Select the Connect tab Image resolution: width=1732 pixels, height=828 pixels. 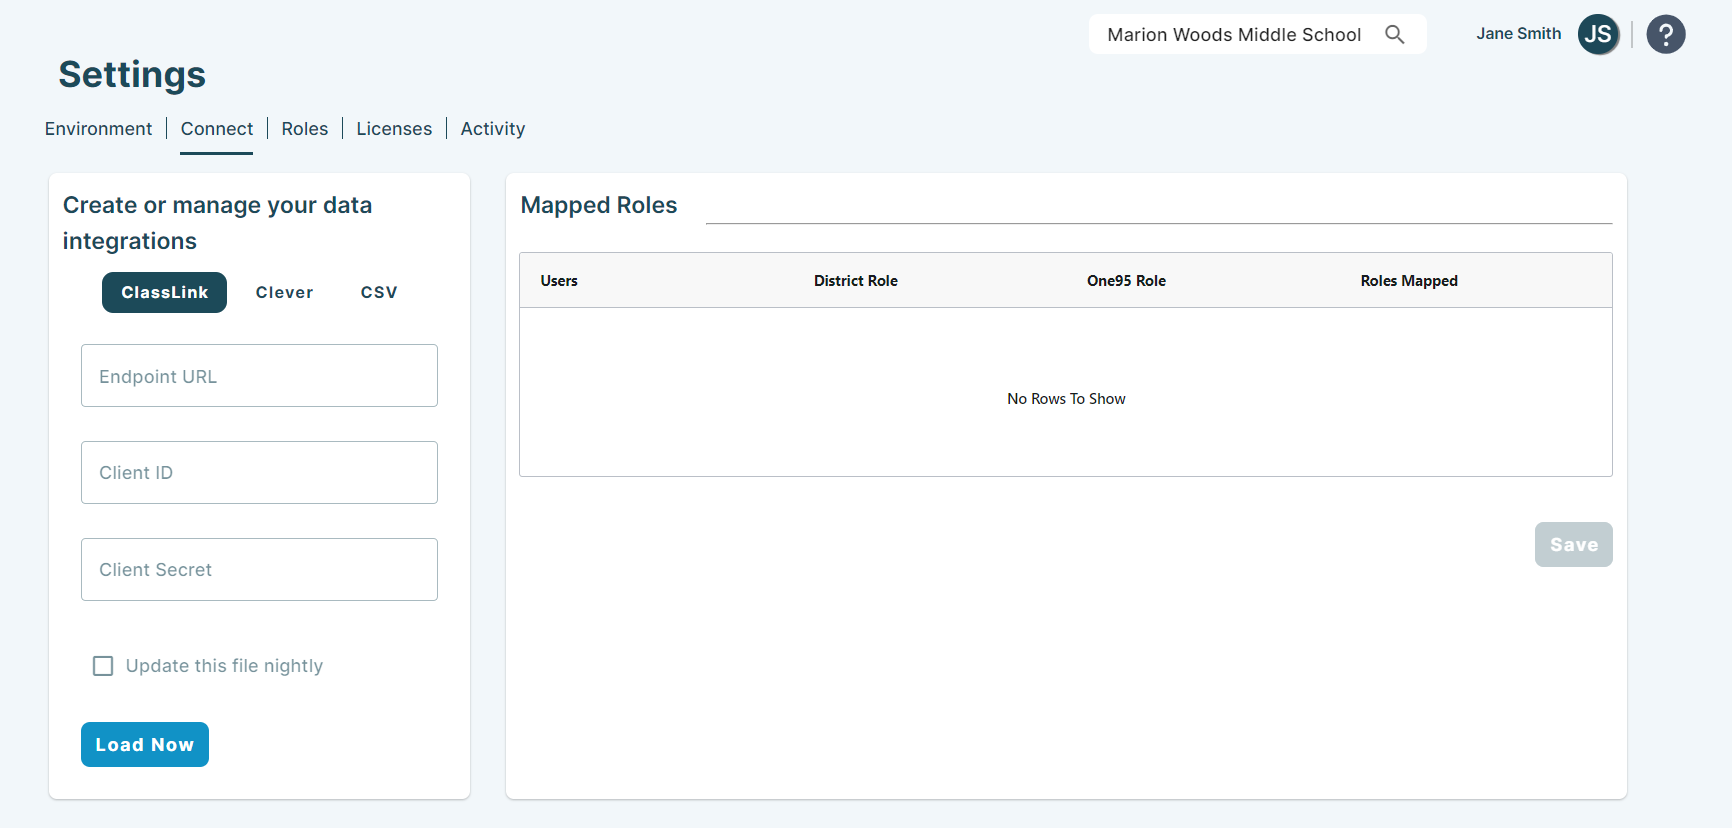click(217, 129)
